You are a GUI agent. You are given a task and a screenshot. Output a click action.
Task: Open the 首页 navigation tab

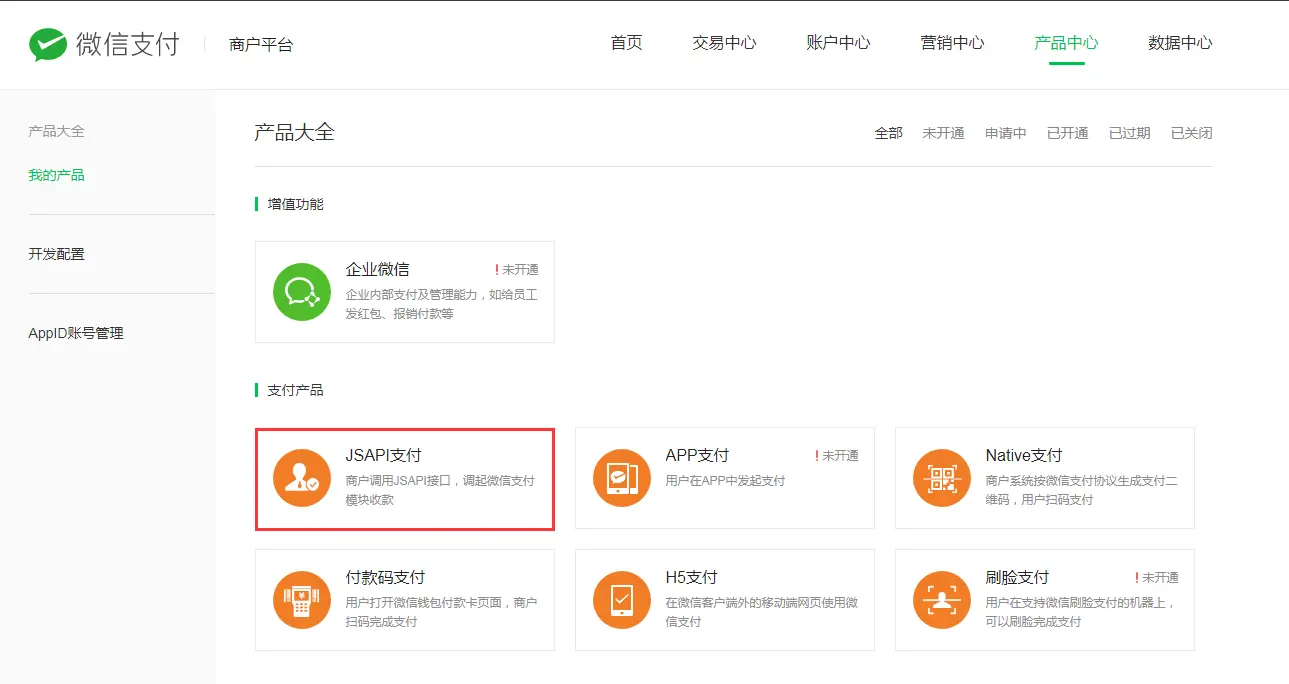pyautogui.click(x=626, y=43)
